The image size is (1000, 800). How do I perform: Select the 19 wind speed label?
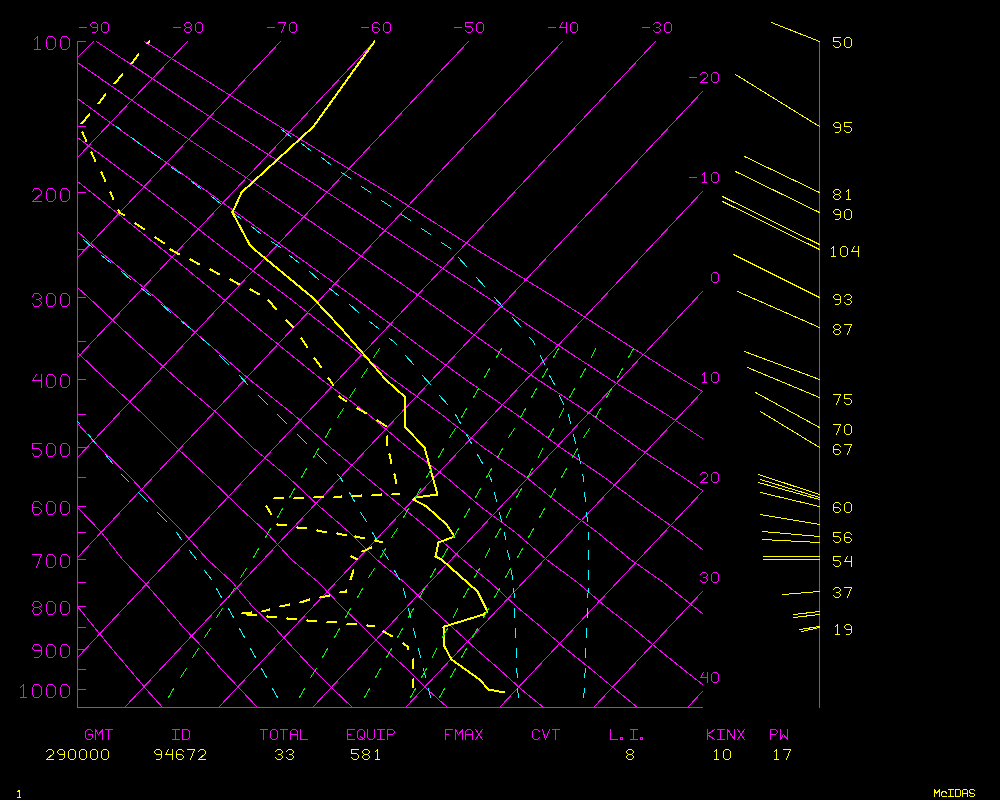tap(842, 630)
